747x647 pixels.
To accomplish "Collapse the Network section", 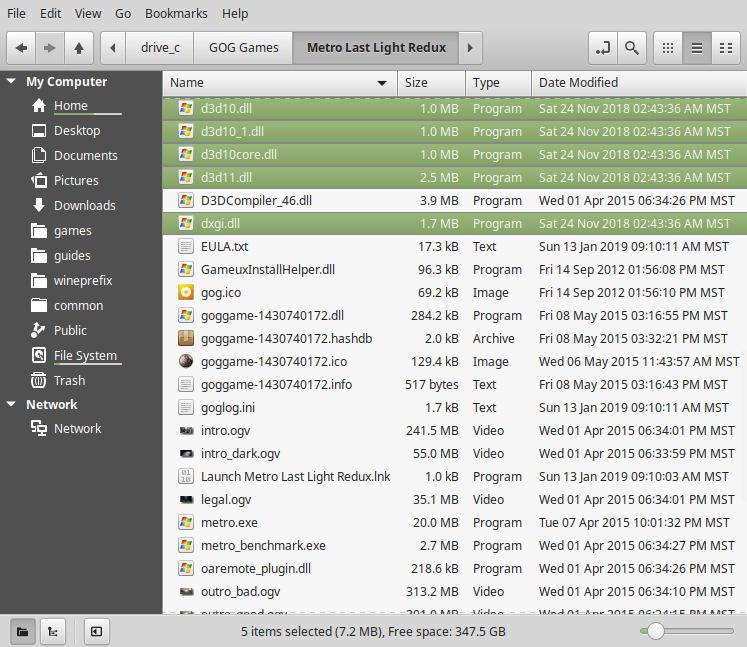I will point(11,404).
